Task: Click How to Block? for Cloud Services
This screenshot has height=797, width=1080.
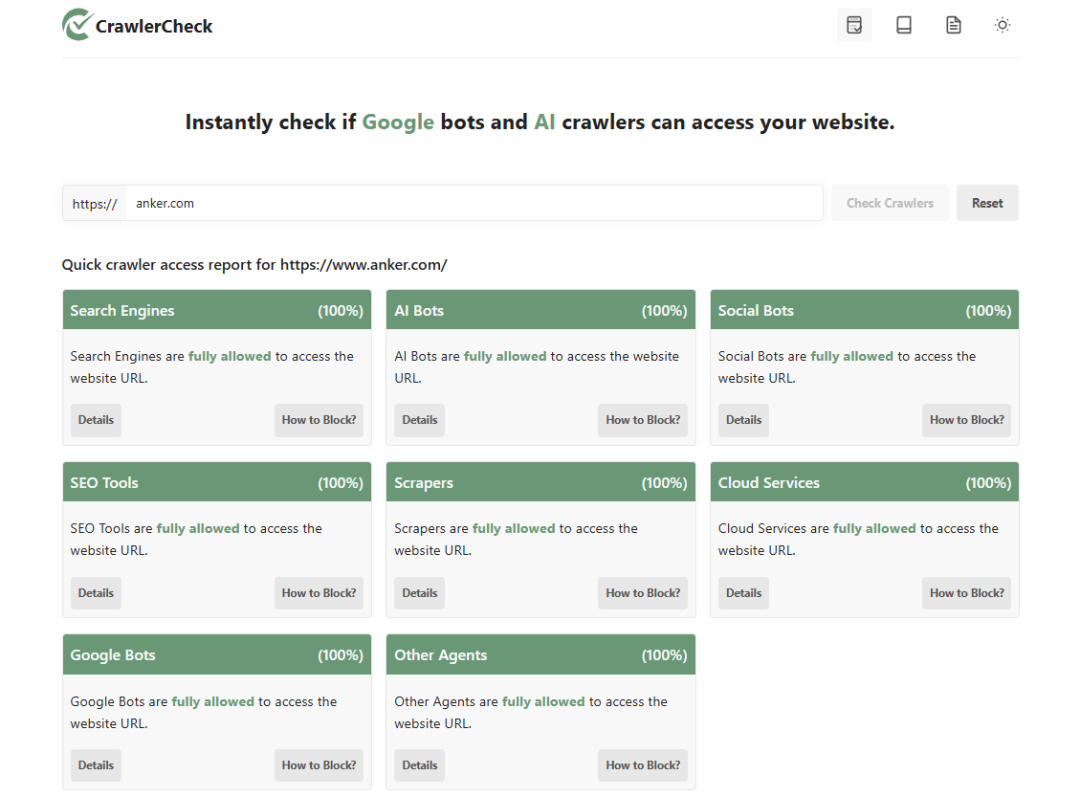Action: click(967, 593)
